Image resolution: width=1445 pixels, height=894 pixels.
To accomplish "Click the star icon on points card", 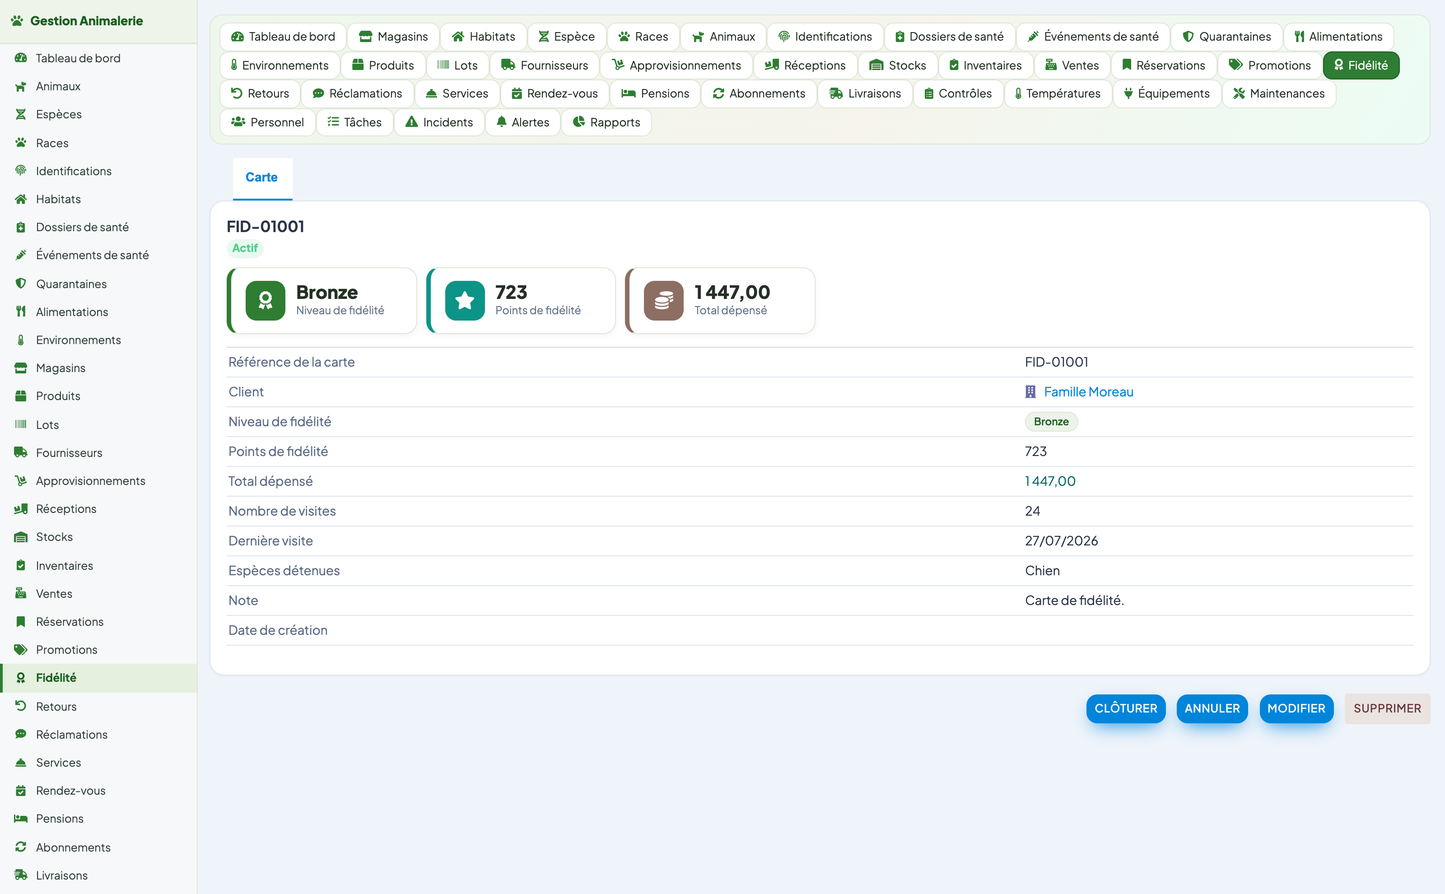I will (x=464, y=300).
